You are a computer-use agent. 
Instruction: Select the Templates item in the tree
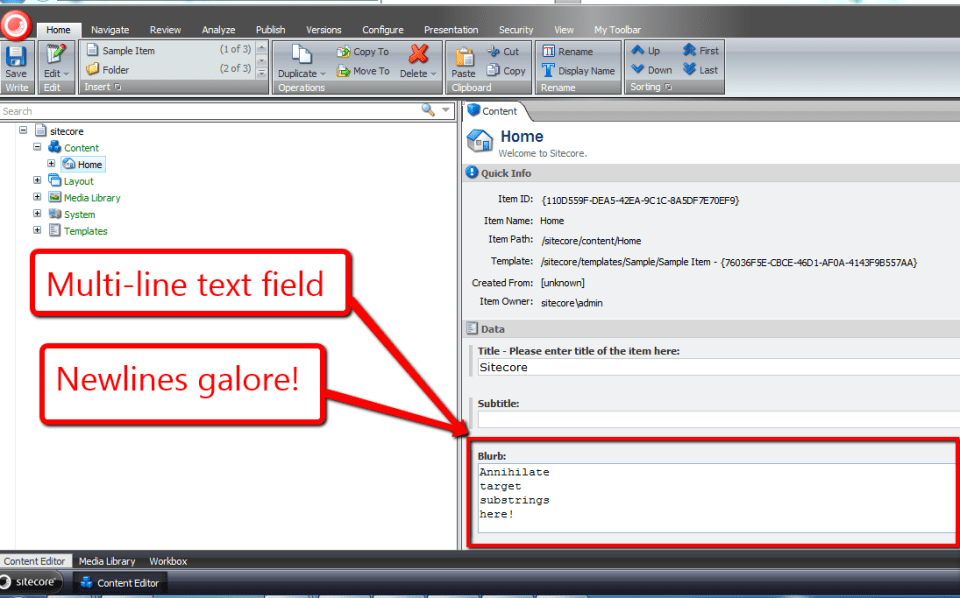(85, 231)
